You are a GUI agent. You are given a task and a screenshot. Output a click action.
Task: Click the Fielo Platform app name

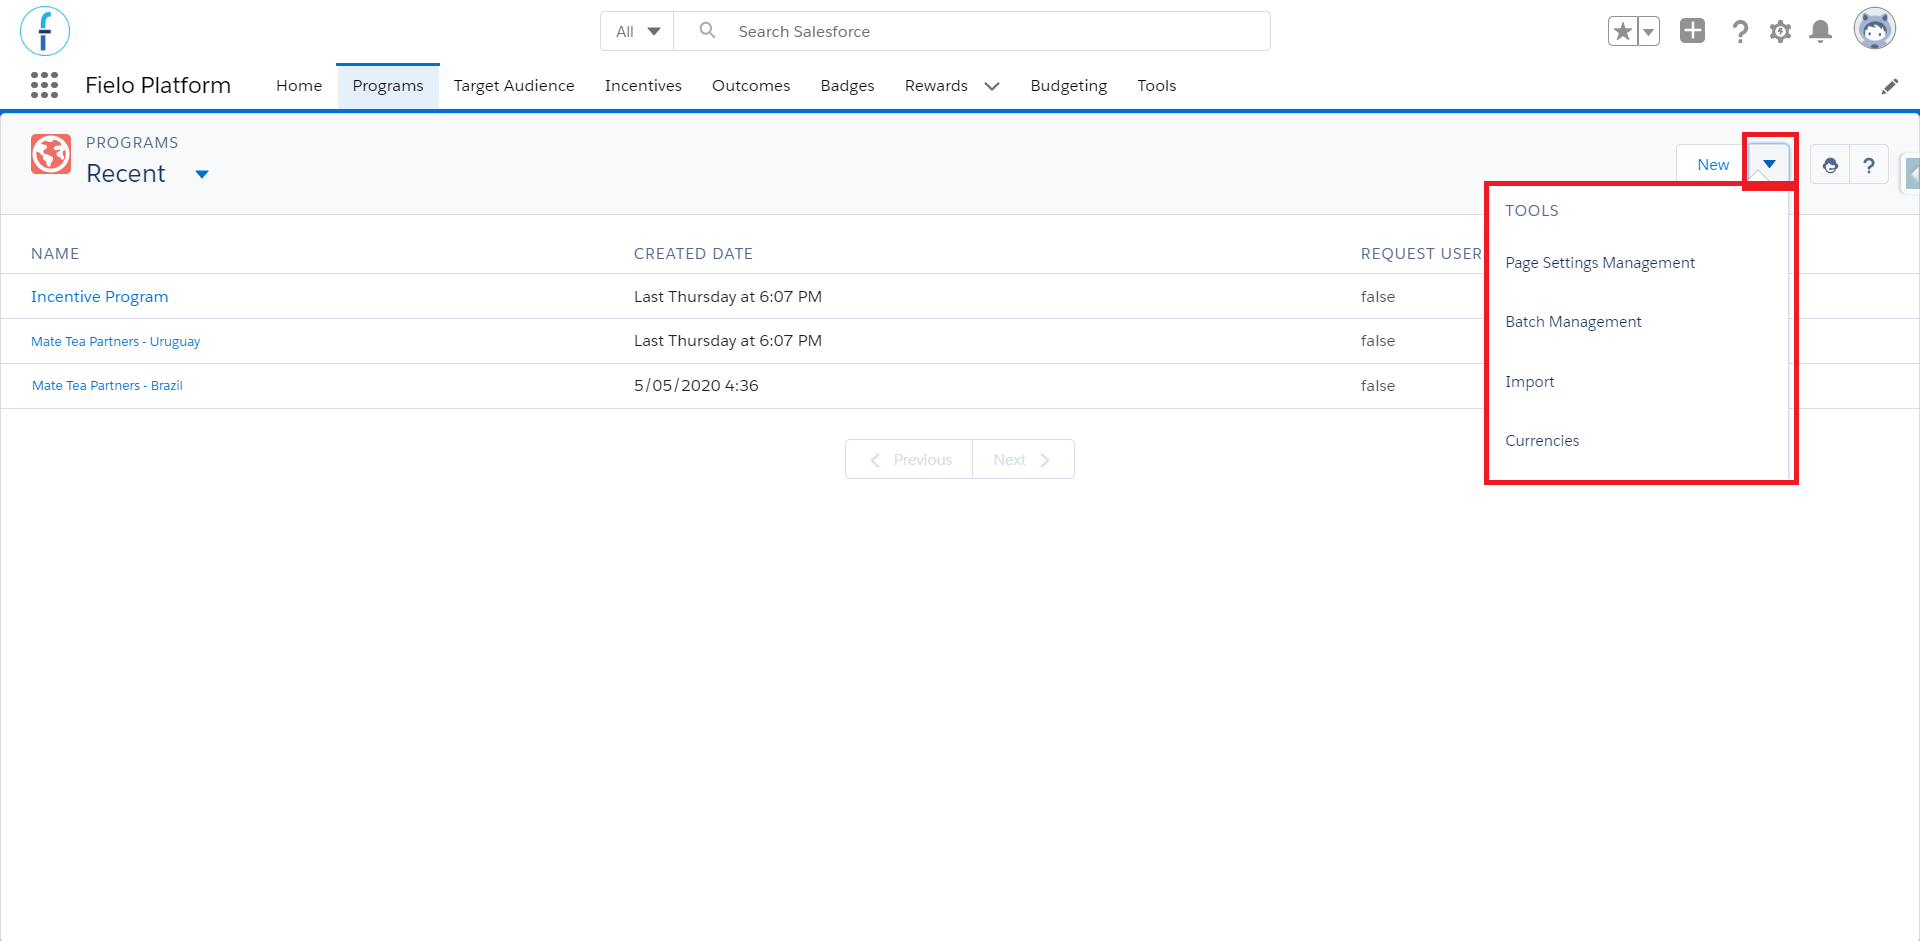pos(158,86)
